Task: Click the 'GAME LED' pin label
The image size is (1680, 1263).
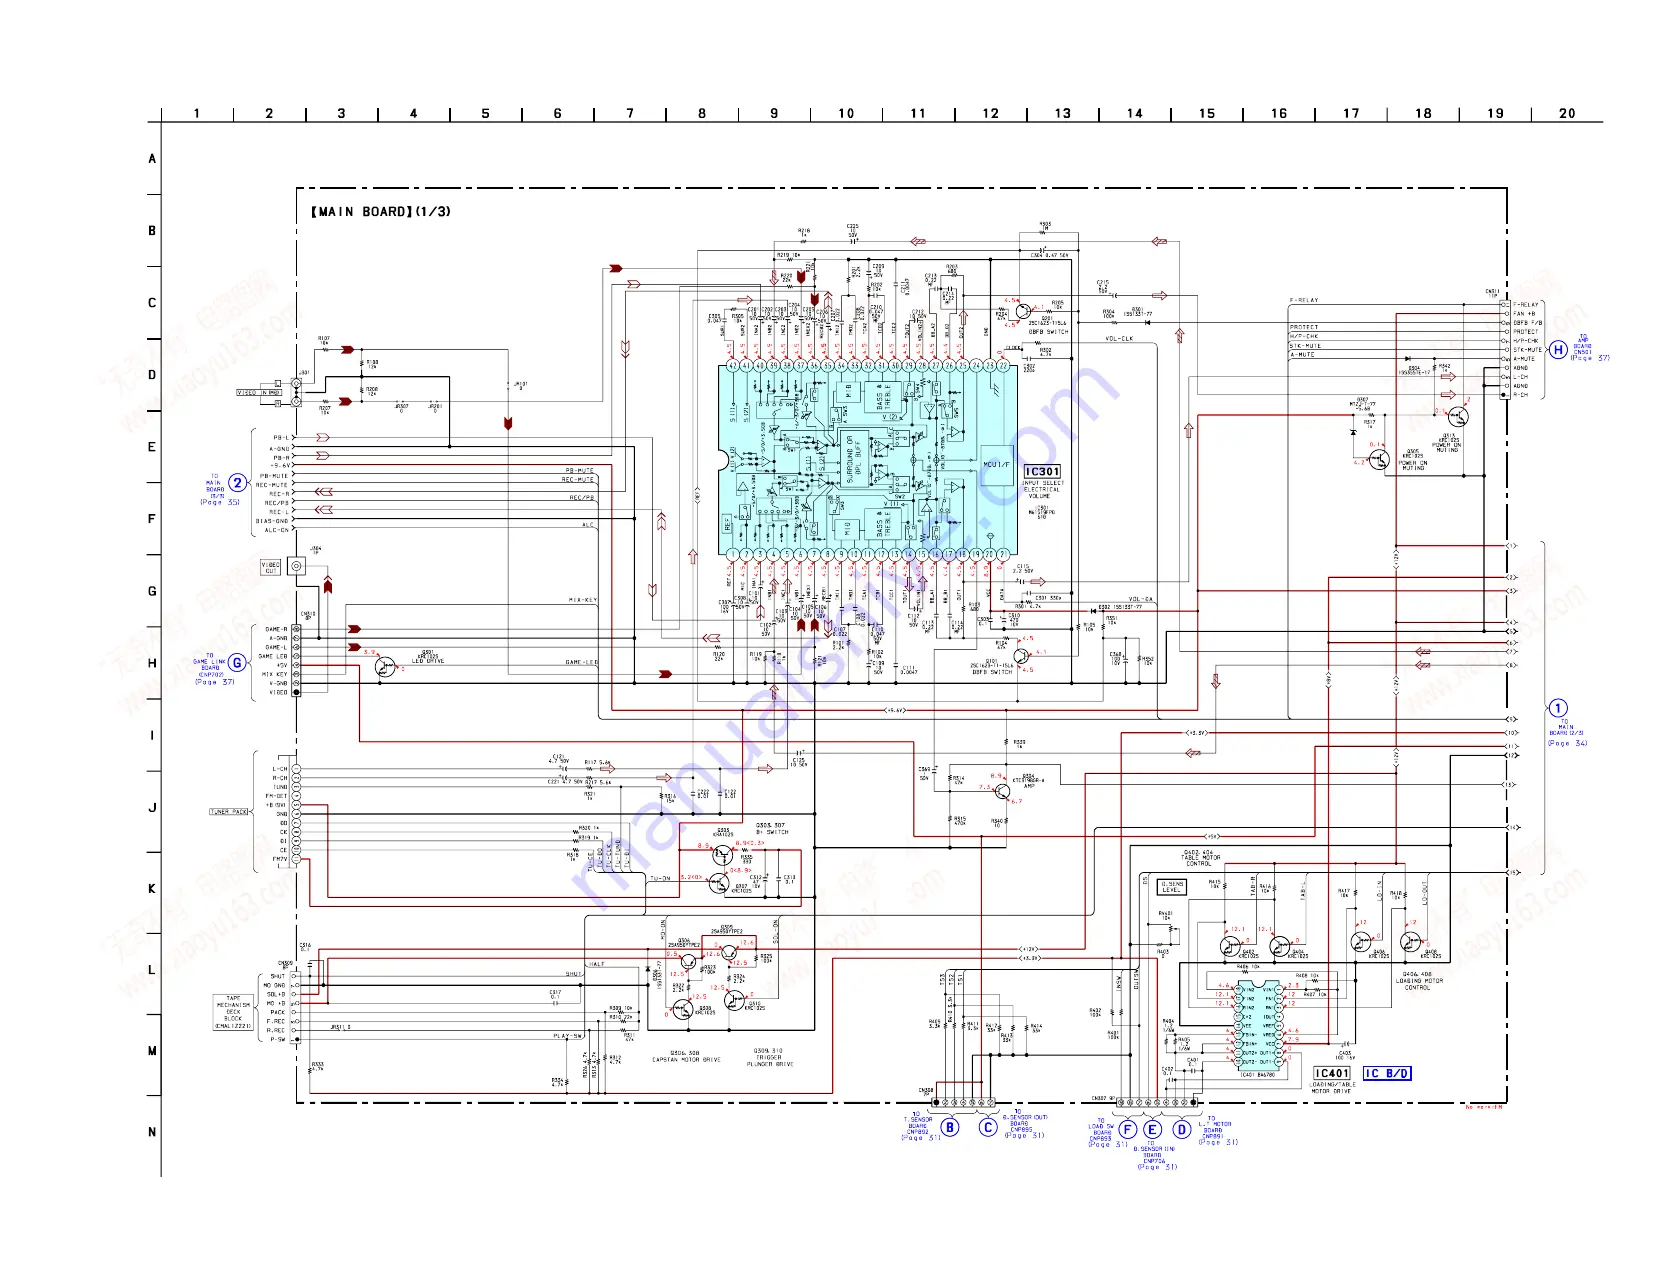Action: pyautogui.click(x=273, y=656)
